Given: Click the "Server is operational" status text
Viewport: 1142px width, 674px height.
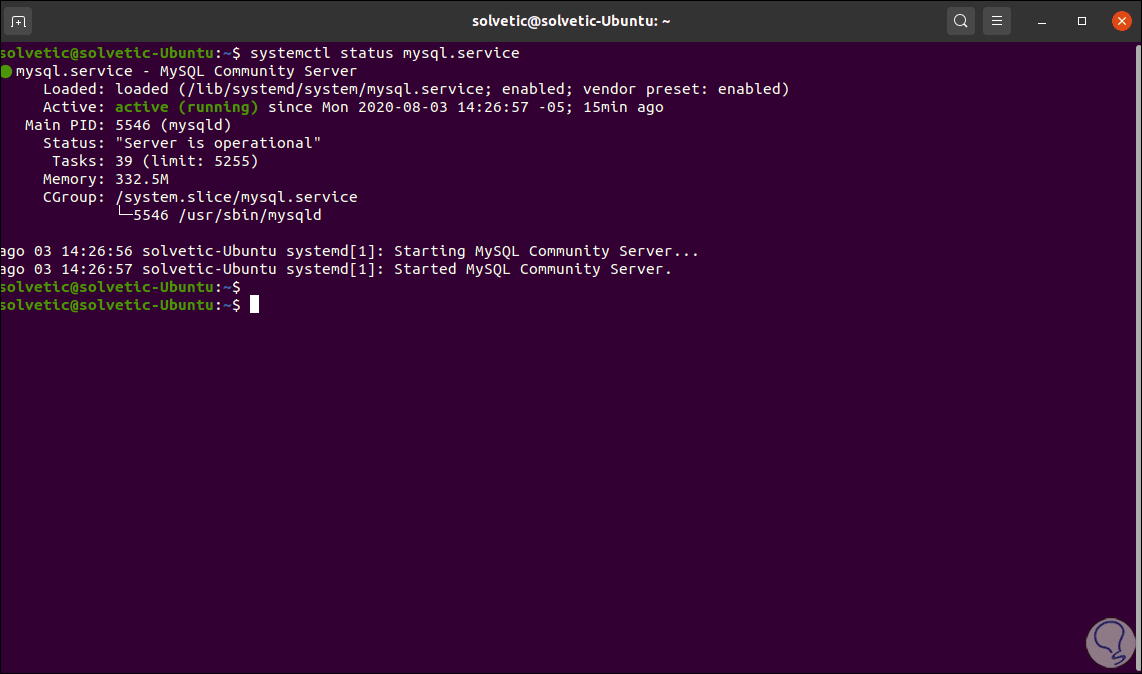Looking at the screenshot, I should point(218,143).
